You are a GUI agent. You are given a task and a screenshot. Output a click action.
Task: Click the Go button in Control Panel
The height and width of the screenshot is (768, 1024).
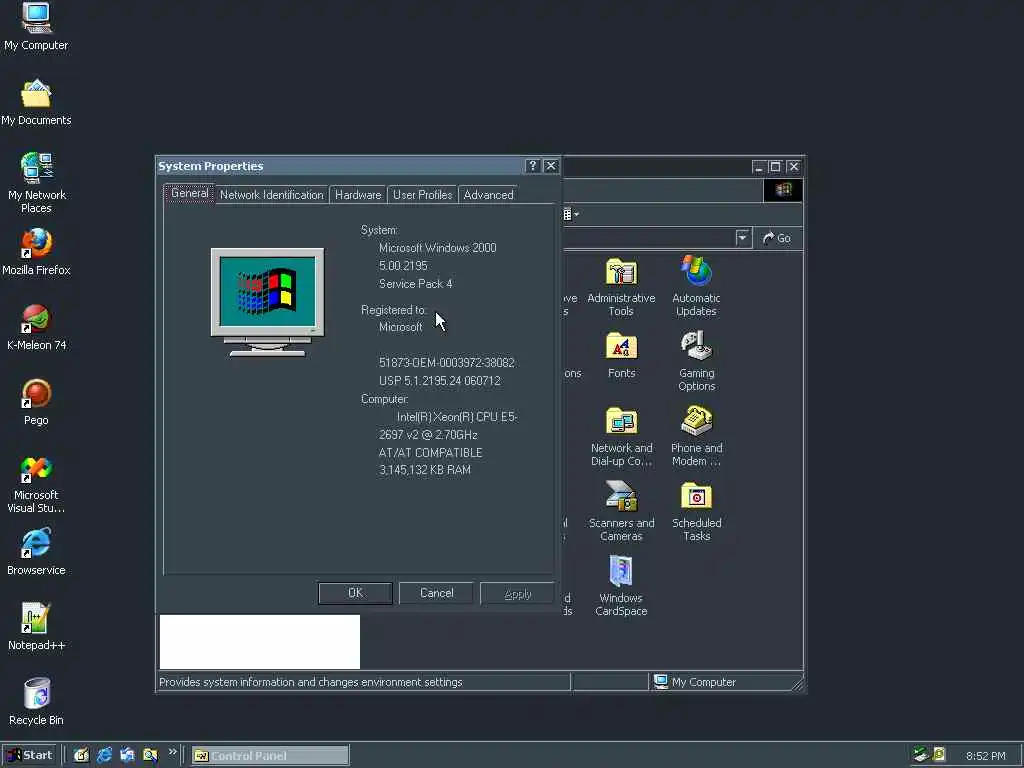tap(777, 238)
